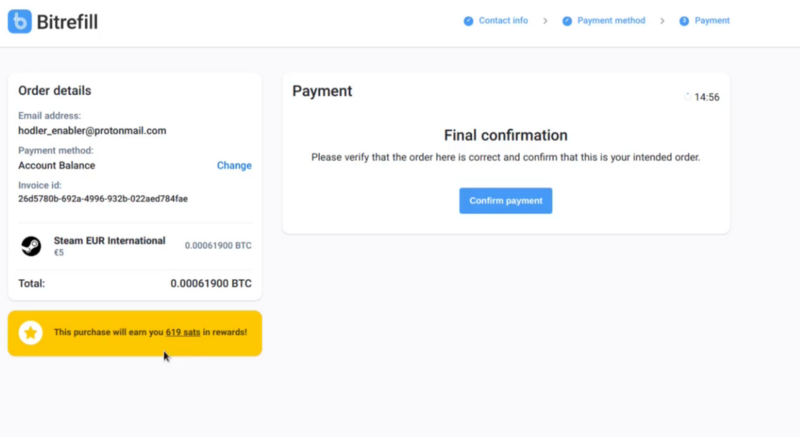Click the Contact info checkmark icon
Screen dimensions: 800x437
(x=468, y=21)
